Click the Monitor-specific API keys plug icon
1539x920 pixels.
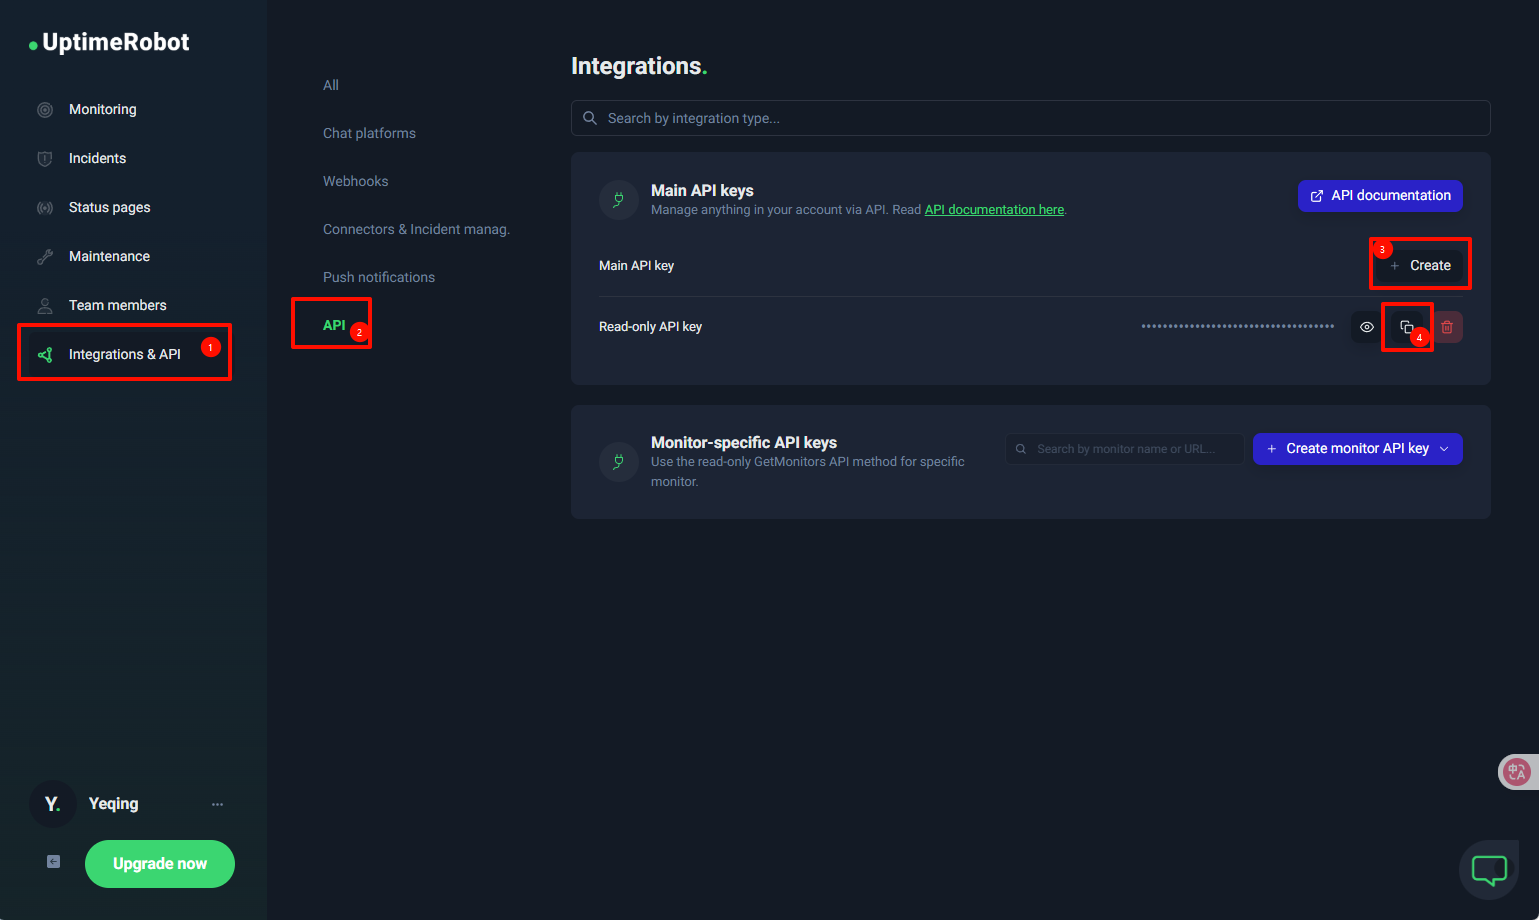pos(619,462)
